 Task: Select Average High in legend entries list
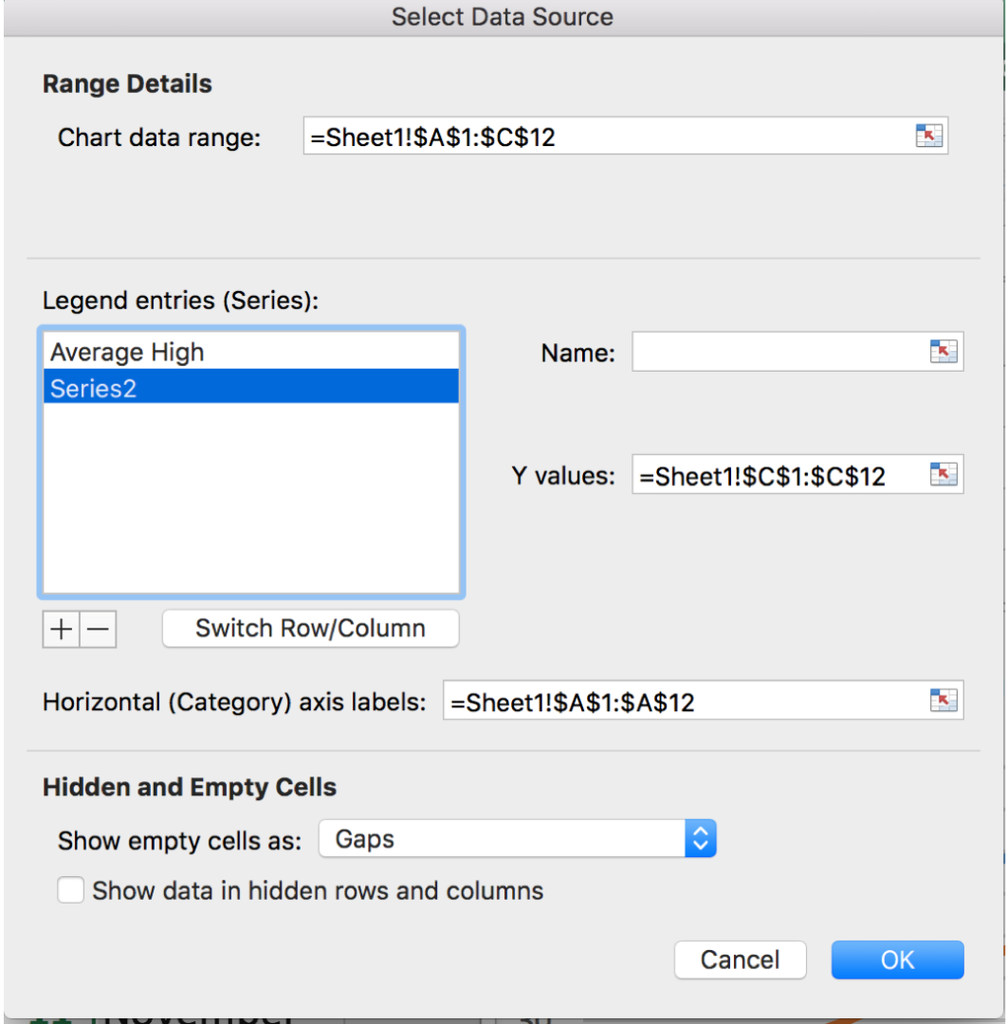(127, 352)
